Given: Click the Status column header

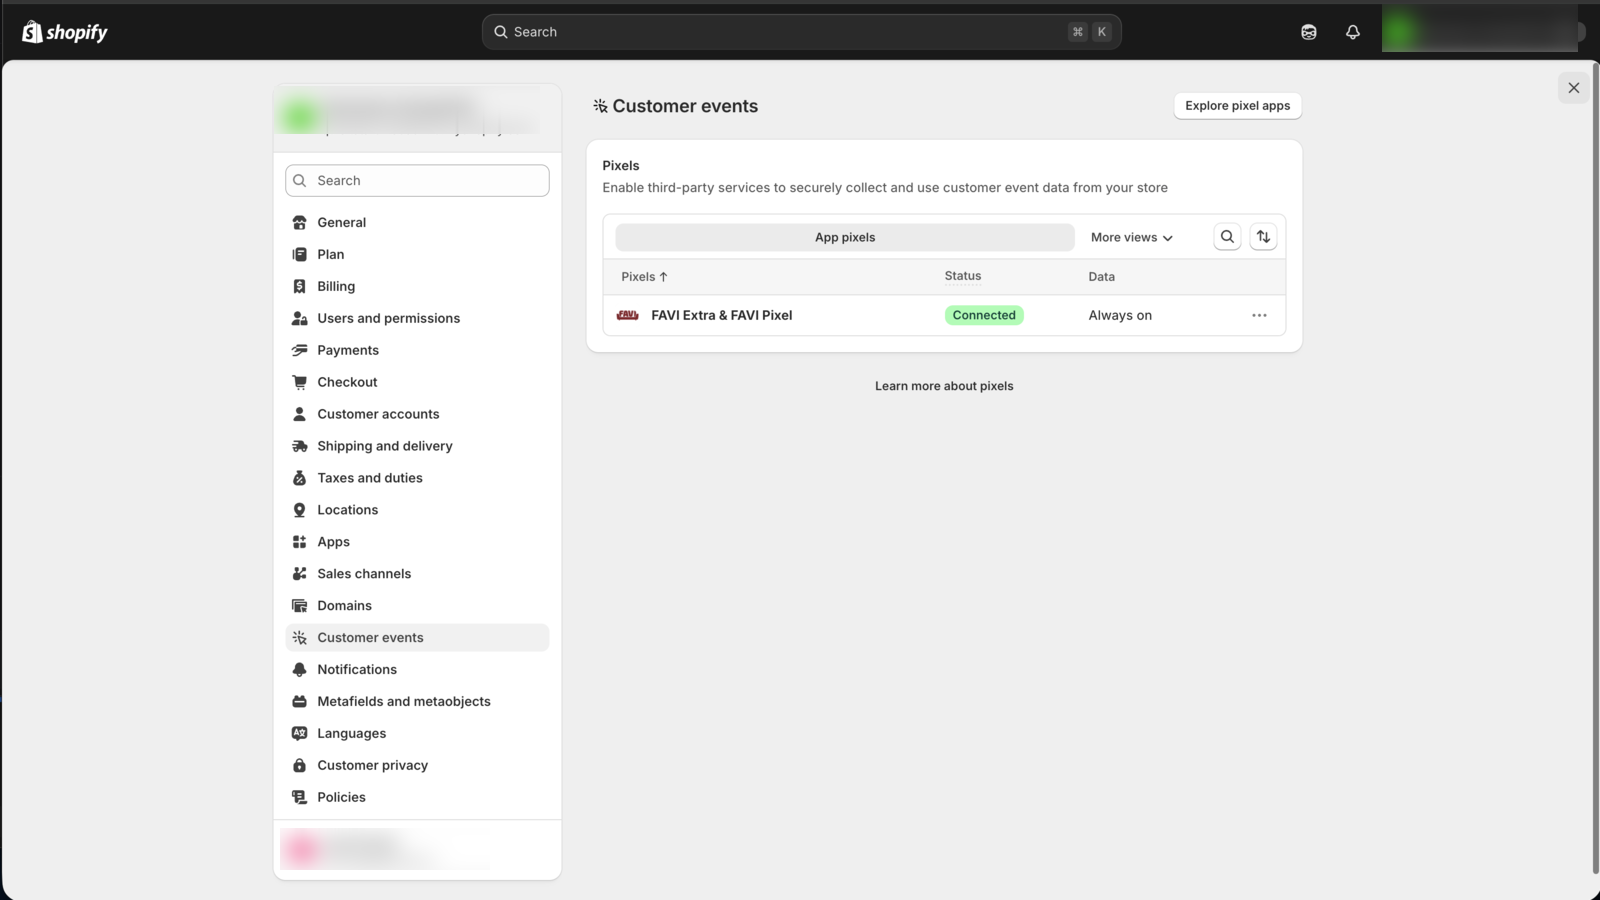Looking at the screenshot, I should [x=963, y=276].
